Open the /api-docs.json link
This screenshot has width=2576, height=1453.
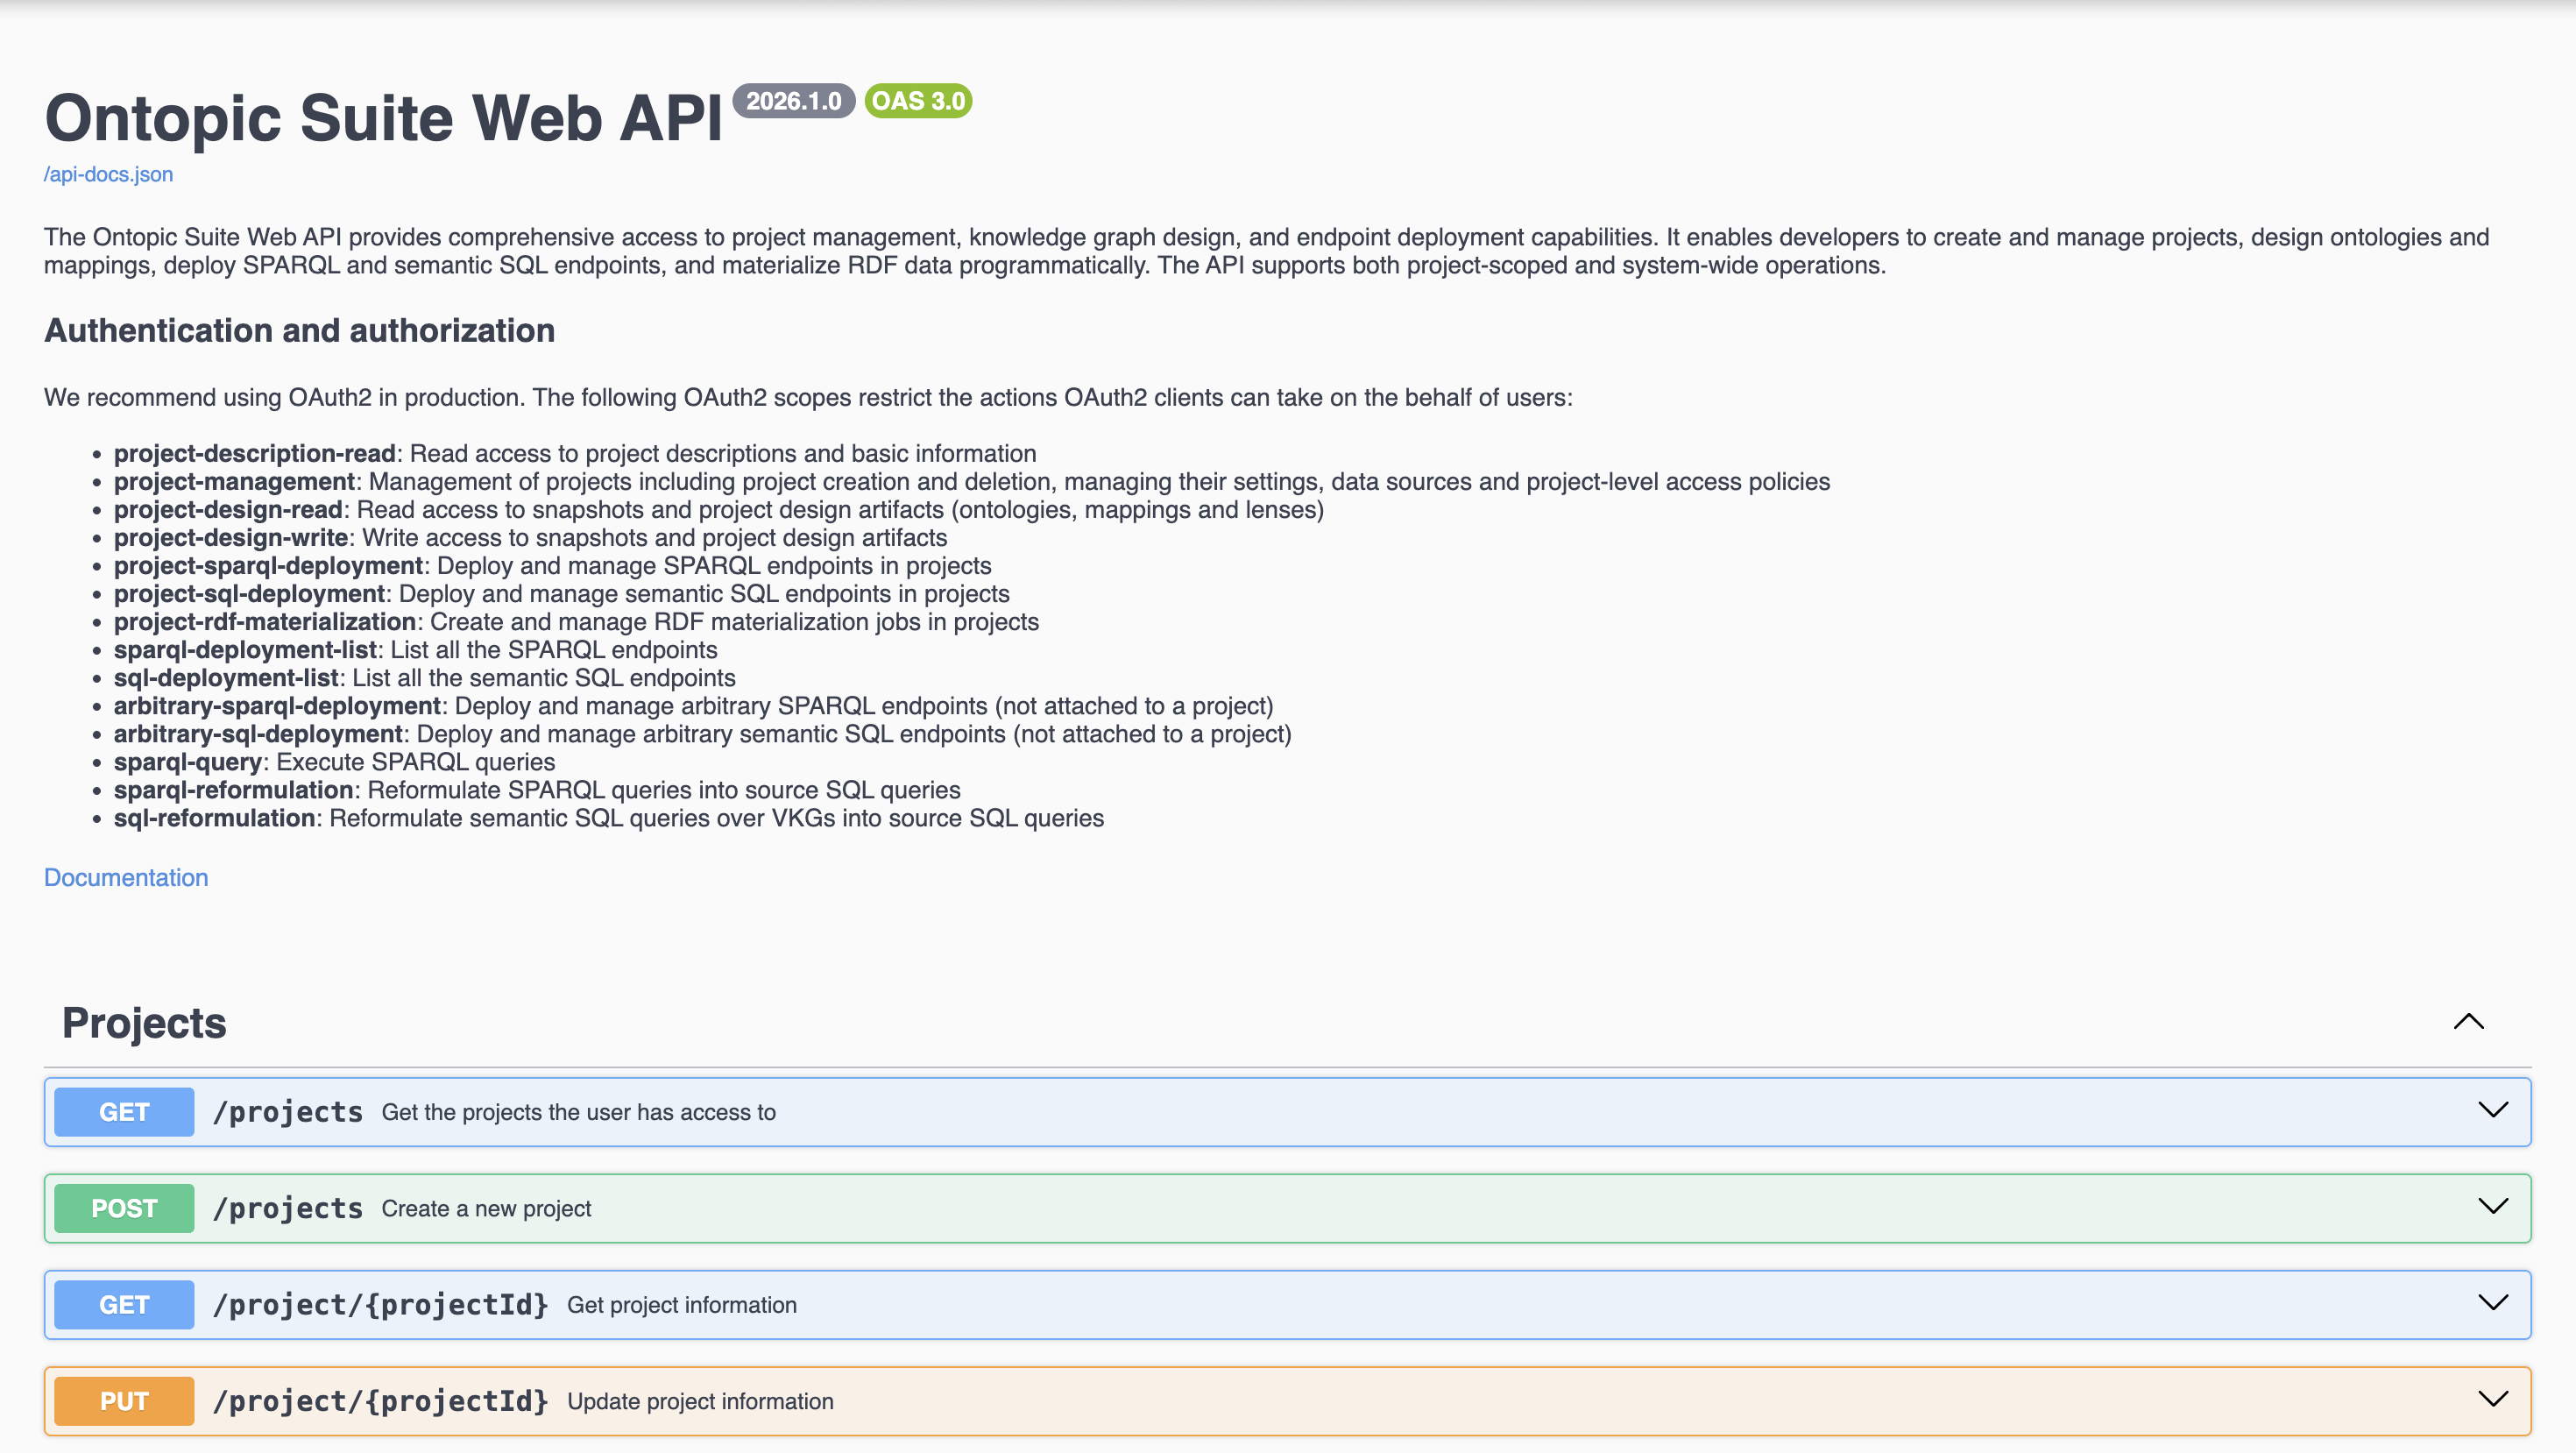108,174
